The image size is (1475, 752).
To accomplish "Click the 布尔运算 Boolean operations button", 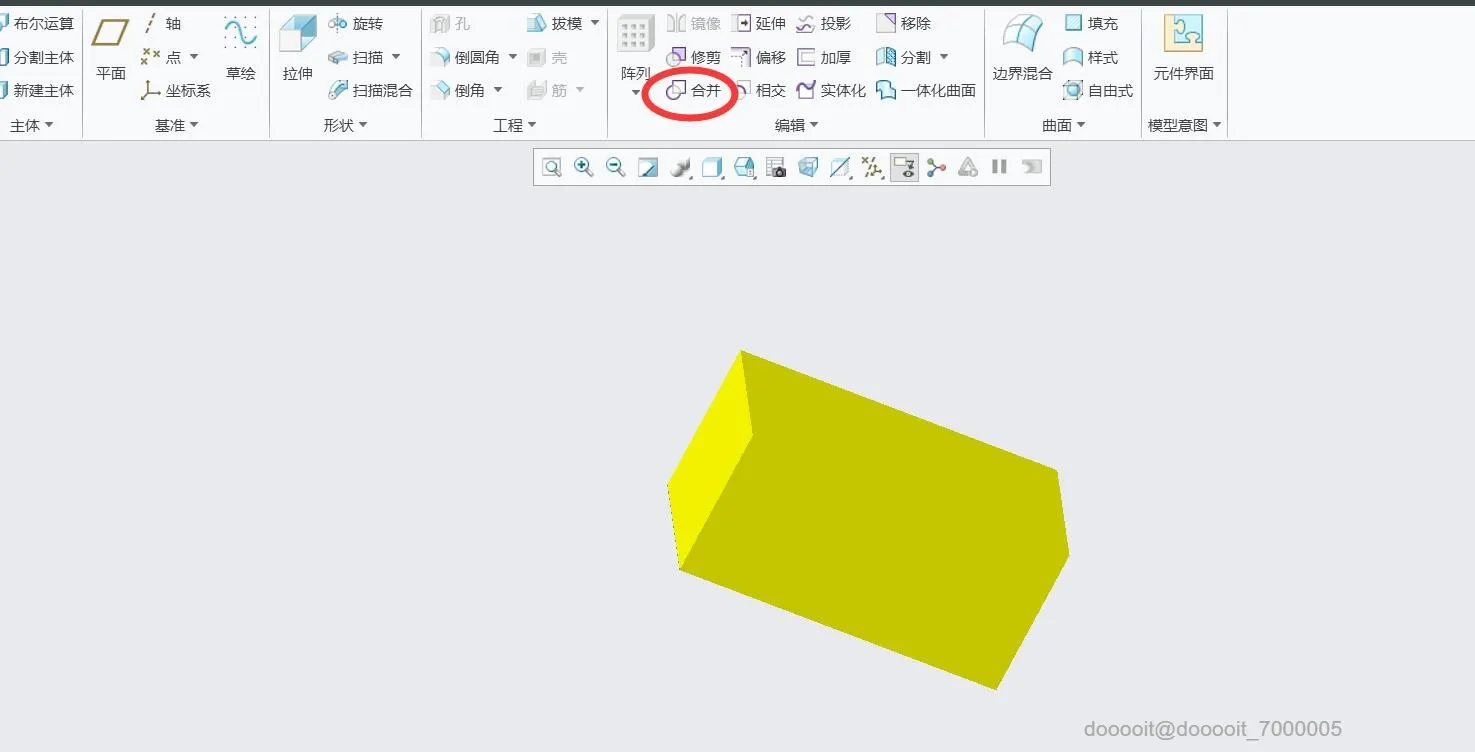I will 37,23.
